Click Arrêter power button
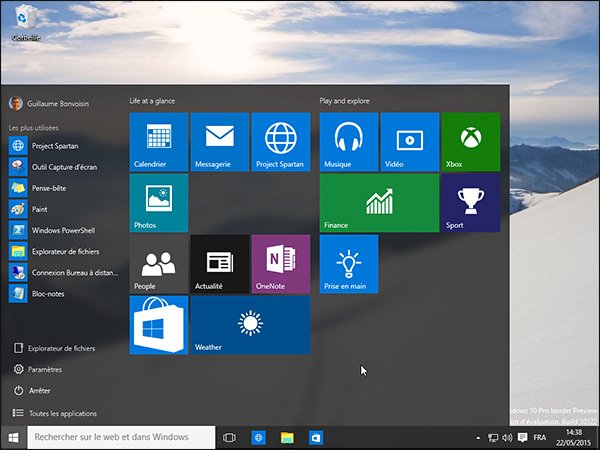This screenshot has height=450, width=600. pos(32,391)
